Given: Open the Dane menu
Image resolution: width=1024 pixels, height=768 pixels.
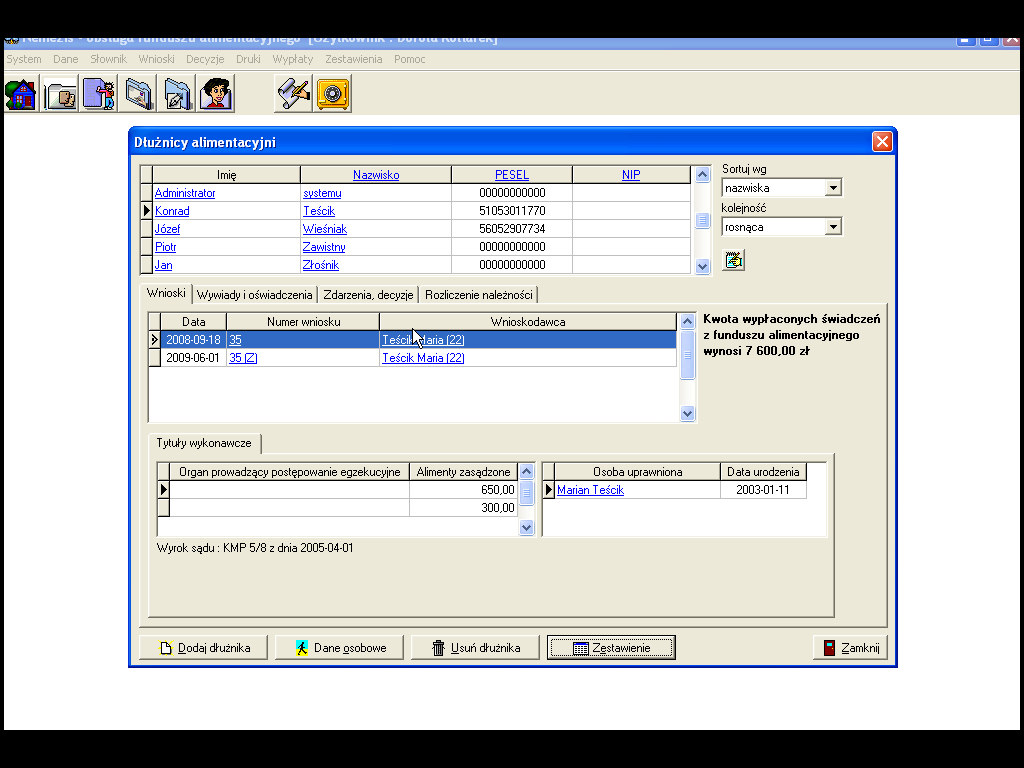Looking at the screenshot, I should (65, 59).
